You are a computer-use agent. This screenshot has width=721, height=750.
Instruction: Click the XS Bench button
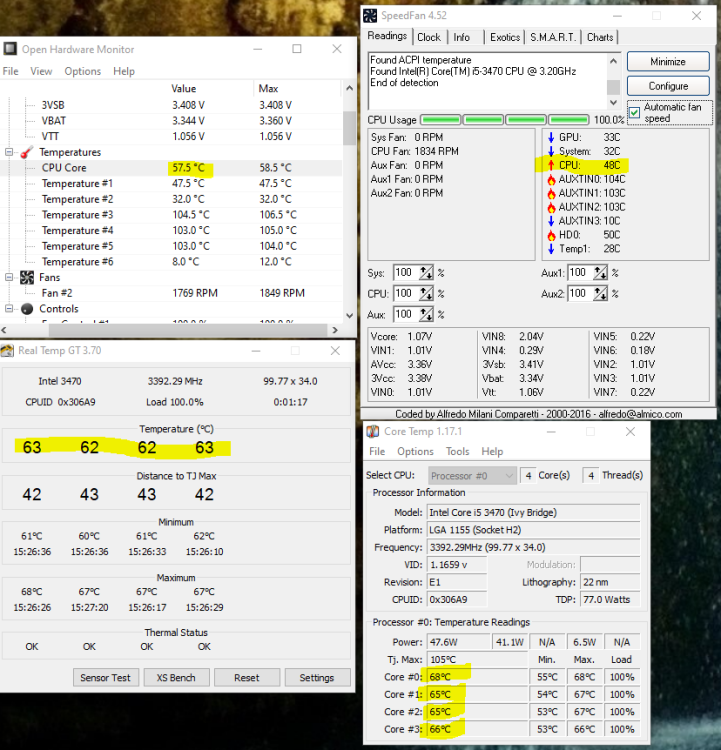(x=176, y=677)
